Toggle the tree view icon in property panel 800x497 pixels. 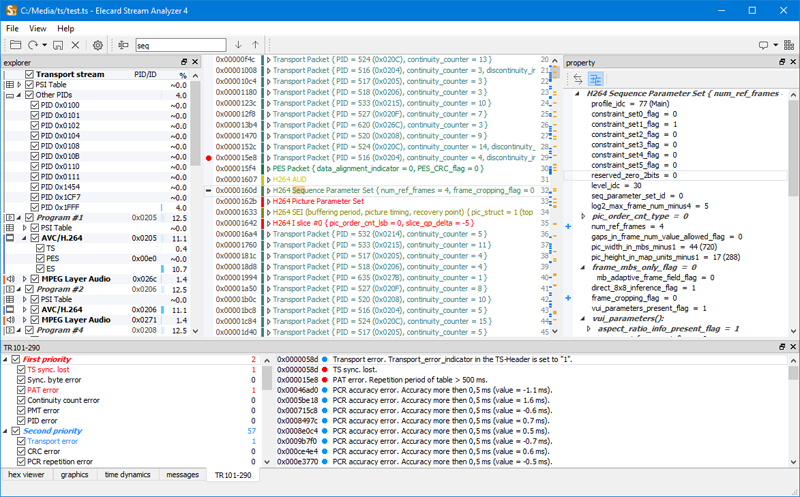[596, 79]
